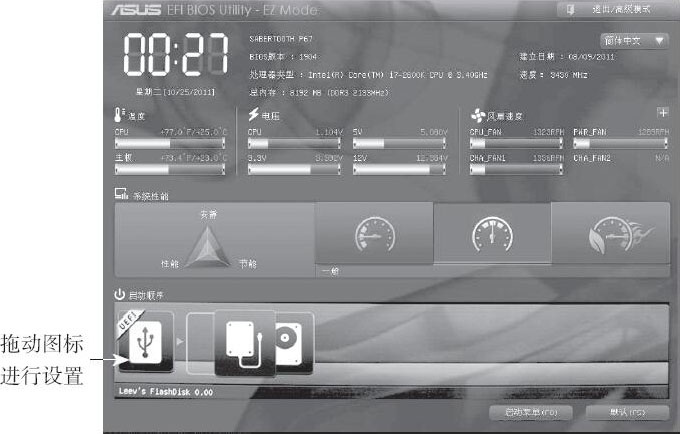The image size is (680, 434).
Task: Click the BIOS版本 1904 text
Action: 283,57
